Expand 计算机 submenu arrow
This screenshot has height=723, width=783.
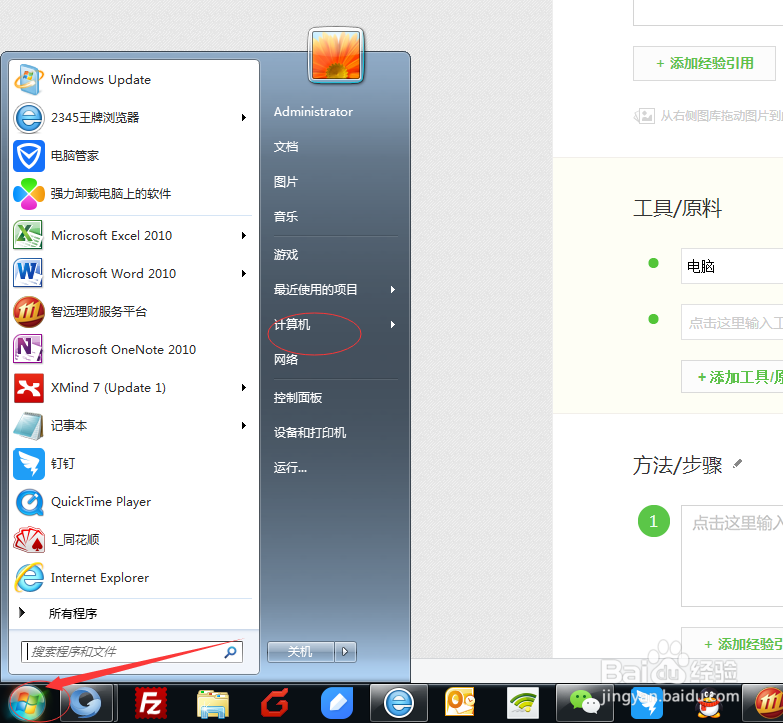pyautogui.click(x=393, y=325)
